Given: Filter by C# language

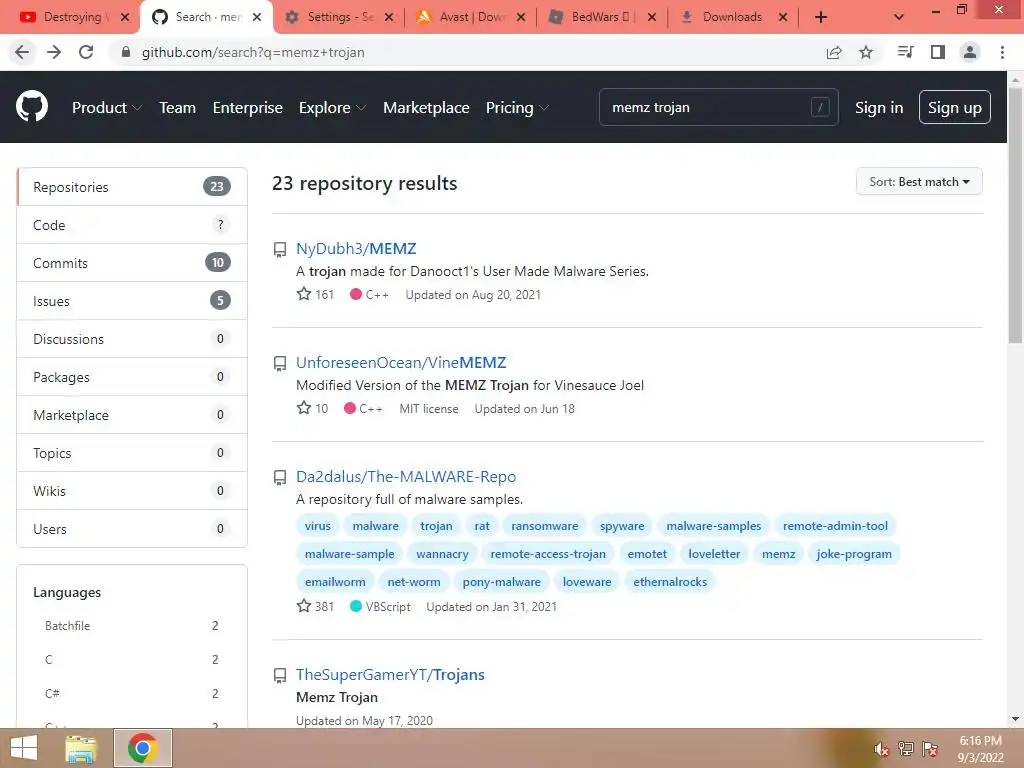Looking at the screenshot, I should point(131,694).
